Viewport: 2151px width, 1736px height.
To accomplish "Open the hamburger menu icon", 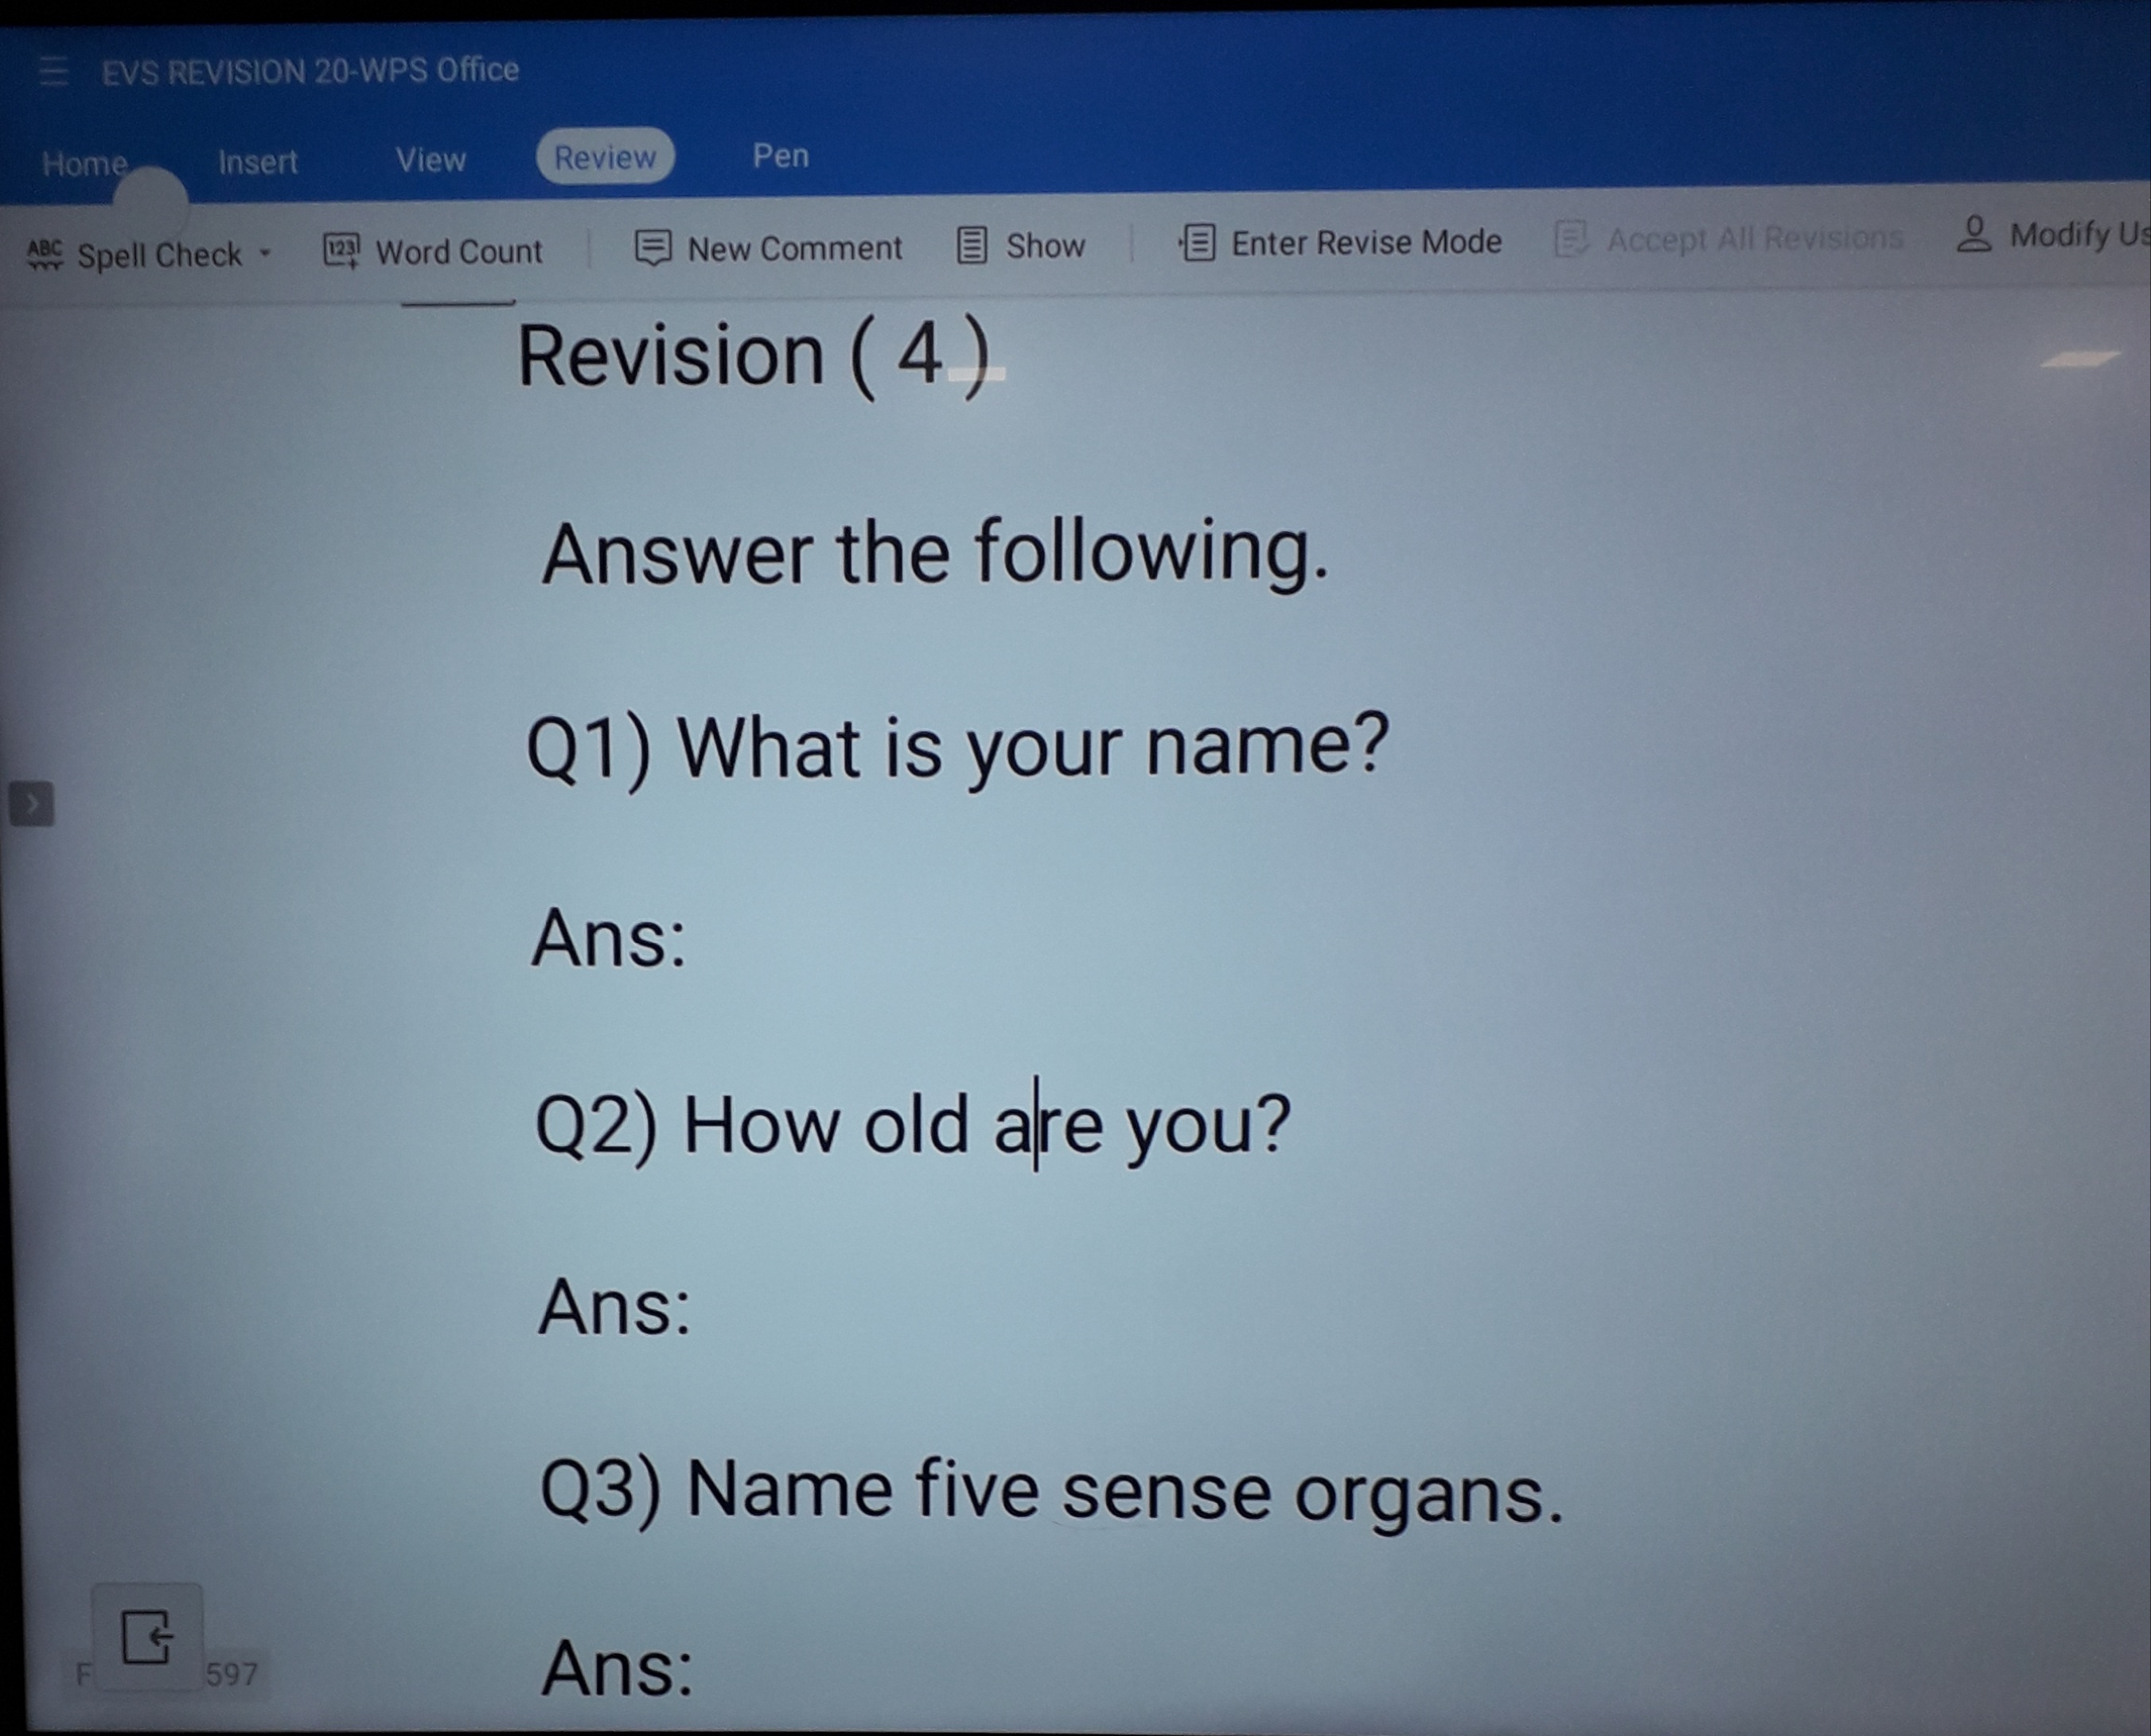I will (x=53, y=72).
